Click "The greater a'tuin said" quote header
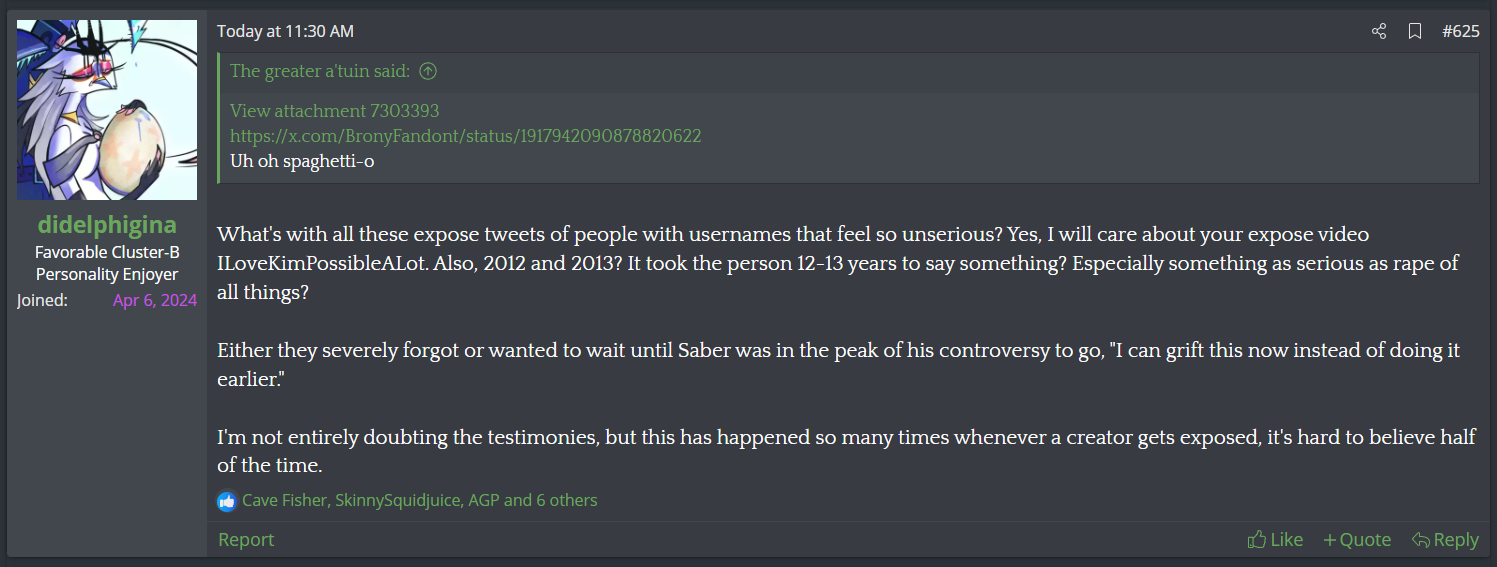Image resolution: width=1497 pixels, height=567 pixels. pyautogui.click(x=320, y=71)
